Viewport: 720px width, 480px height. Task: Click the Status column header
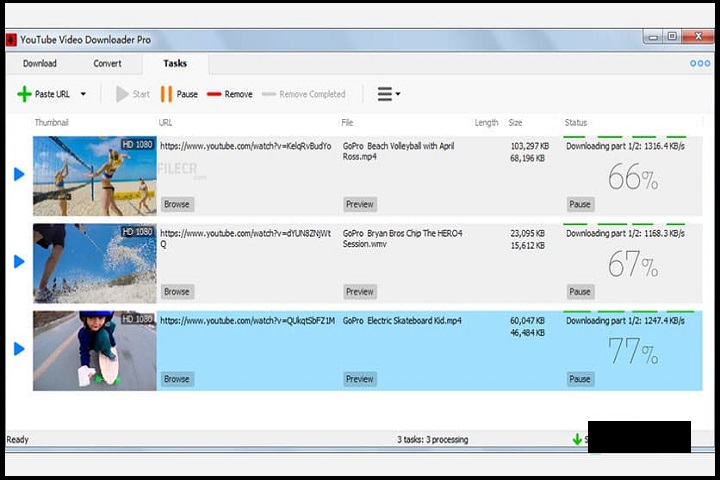click(x=576, y=123)
